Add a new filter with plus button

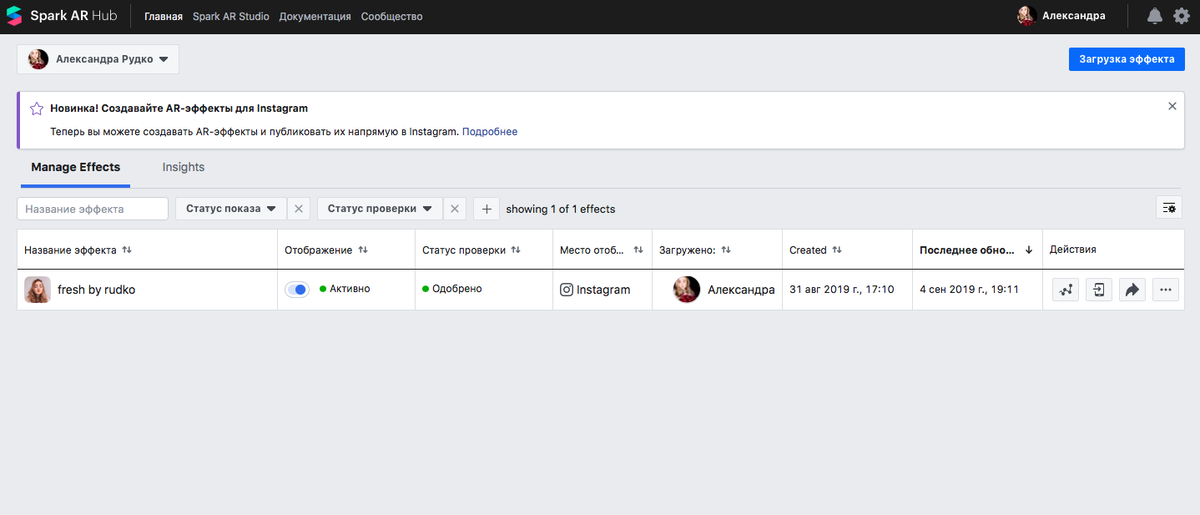[x=486, y=209]
